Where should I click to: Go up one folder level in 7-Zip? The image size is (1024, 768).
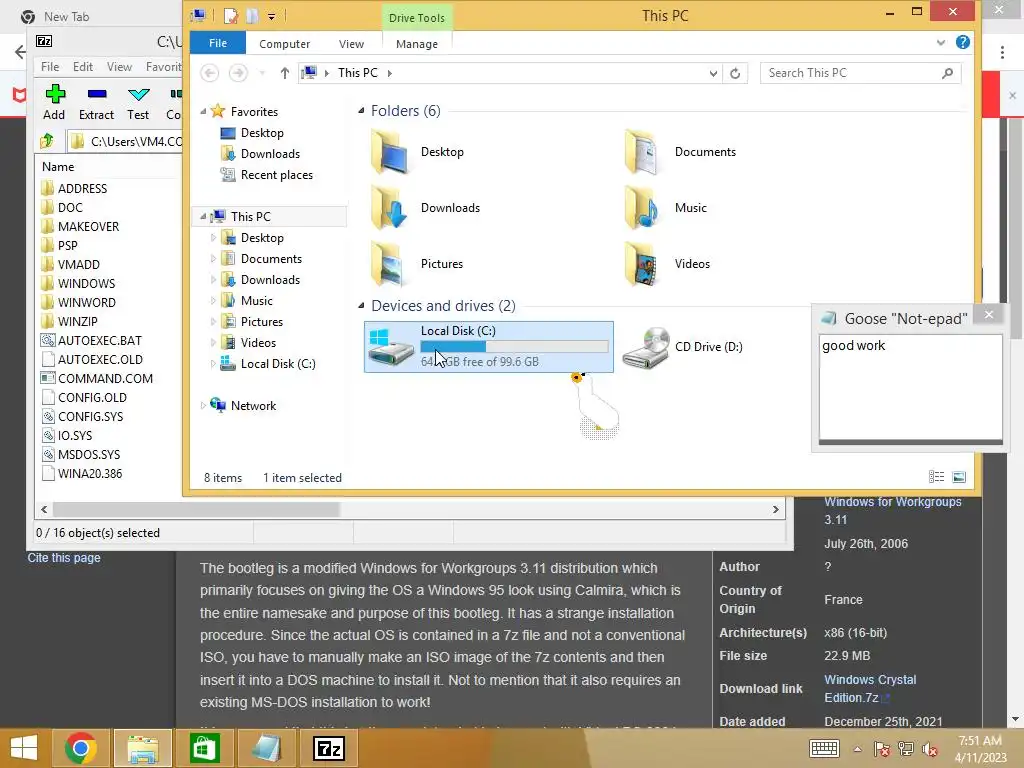pos(47,140)
